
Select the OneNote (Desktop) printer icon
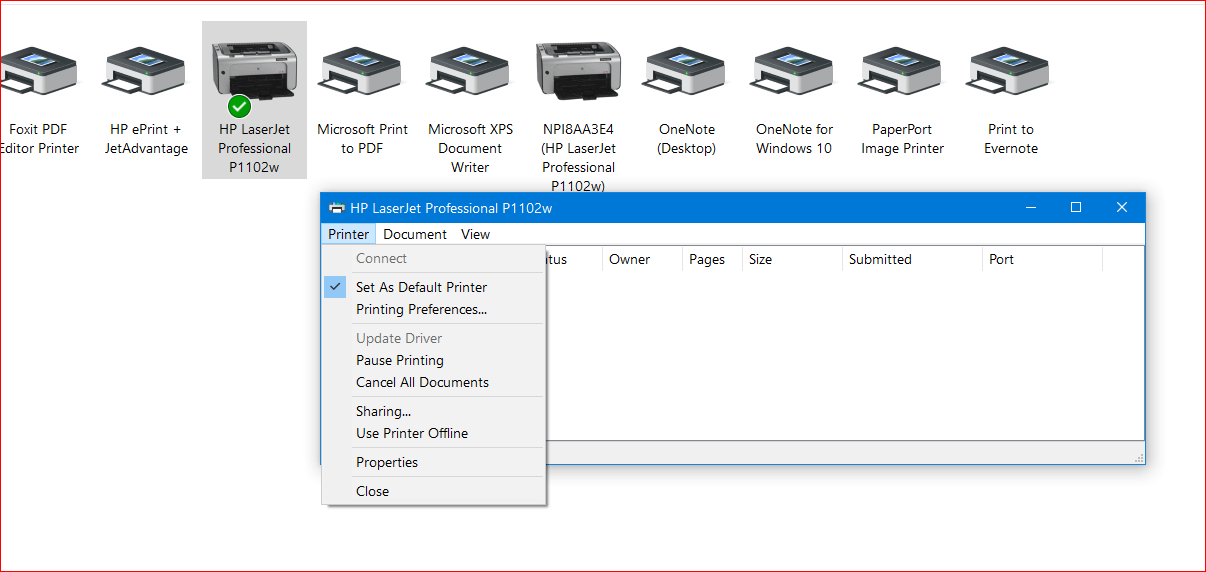click(686, 72)
